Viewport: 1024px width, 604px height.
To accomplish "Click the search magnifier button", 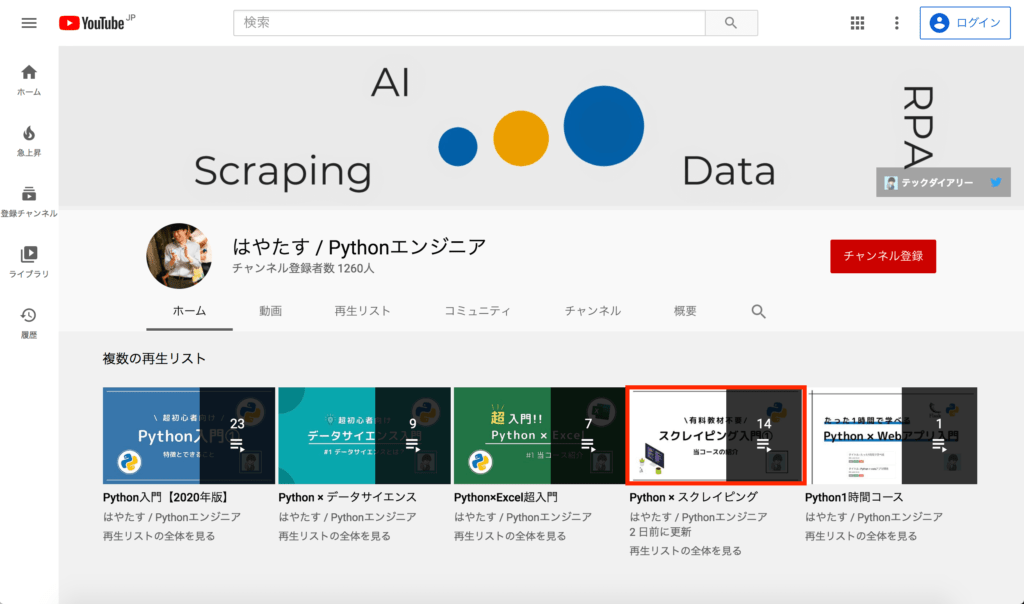I will (x=731, y=23).
